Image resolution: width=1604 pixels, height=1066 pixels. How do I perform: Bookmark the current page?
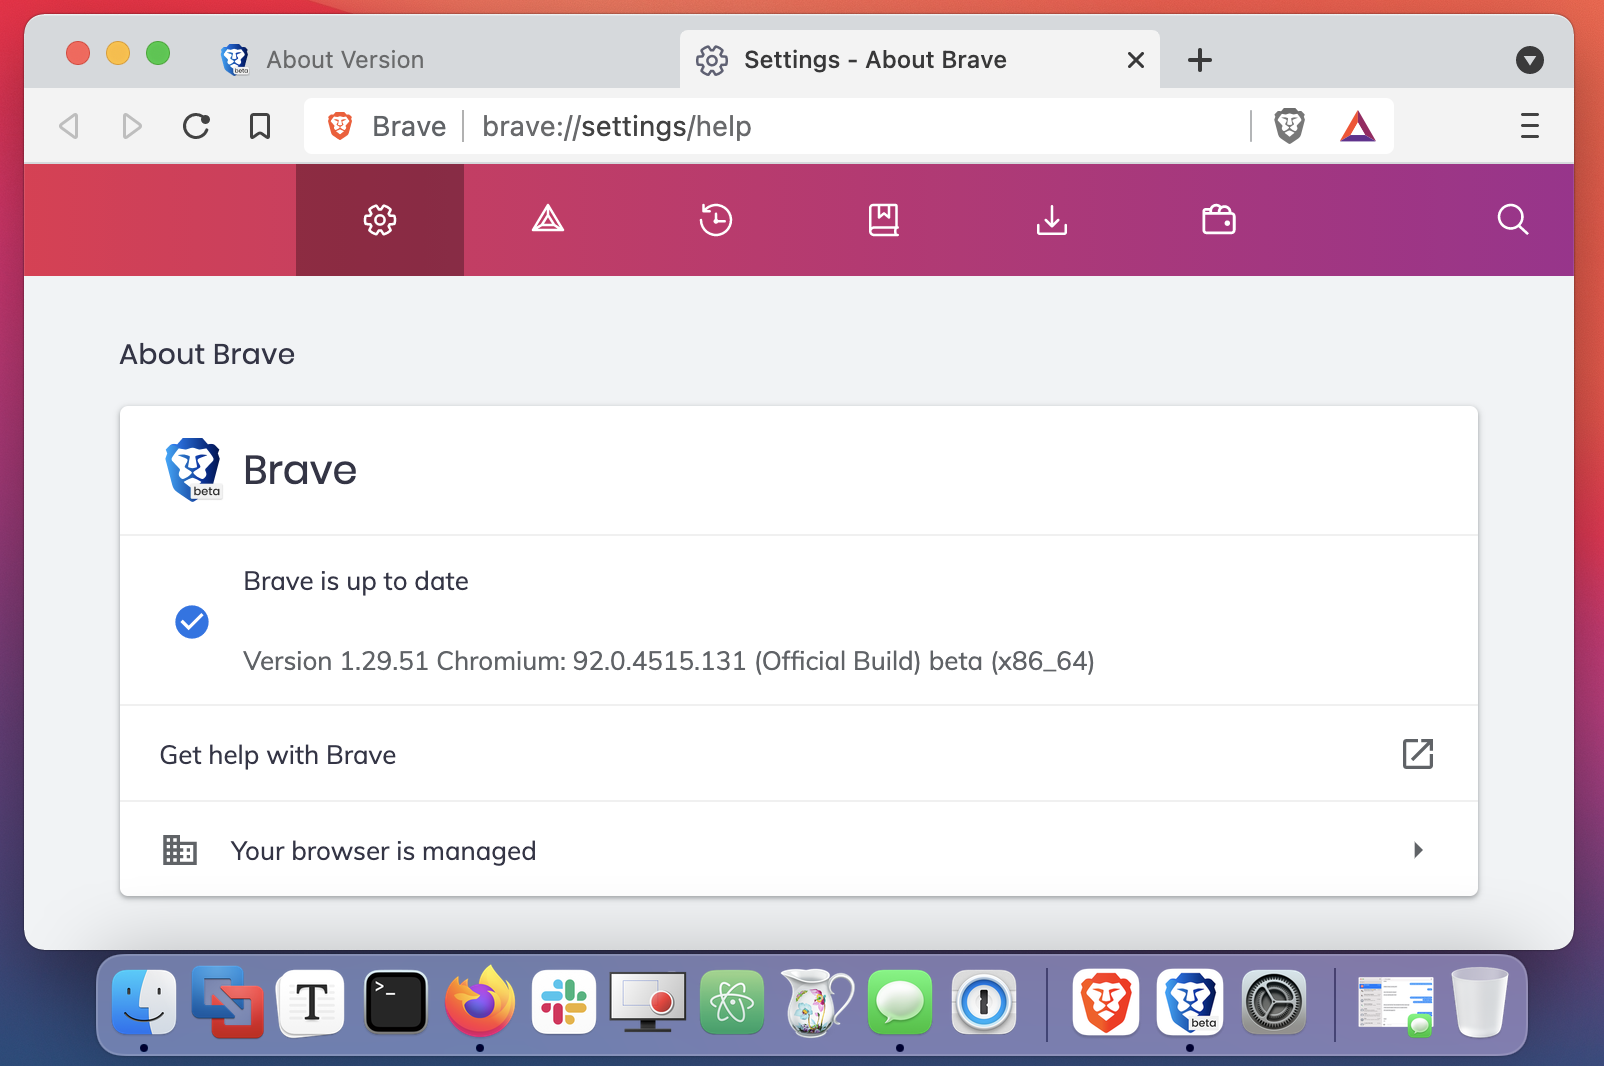click(x=259, y=126)
